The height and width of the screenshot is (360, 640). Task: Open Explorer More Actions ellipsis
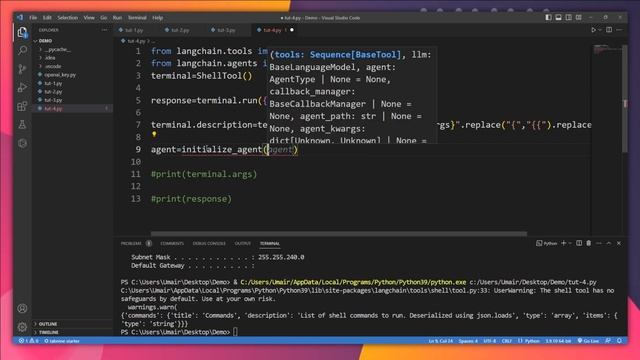coord(104,30)
